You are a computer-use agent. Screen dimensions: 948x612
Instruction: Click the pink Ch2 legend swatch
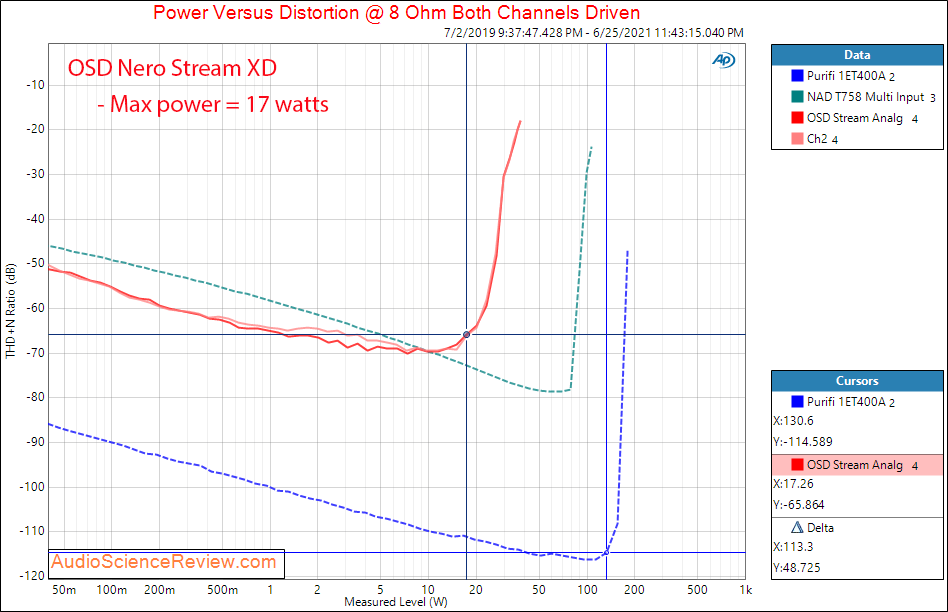[x=797, y=138]
